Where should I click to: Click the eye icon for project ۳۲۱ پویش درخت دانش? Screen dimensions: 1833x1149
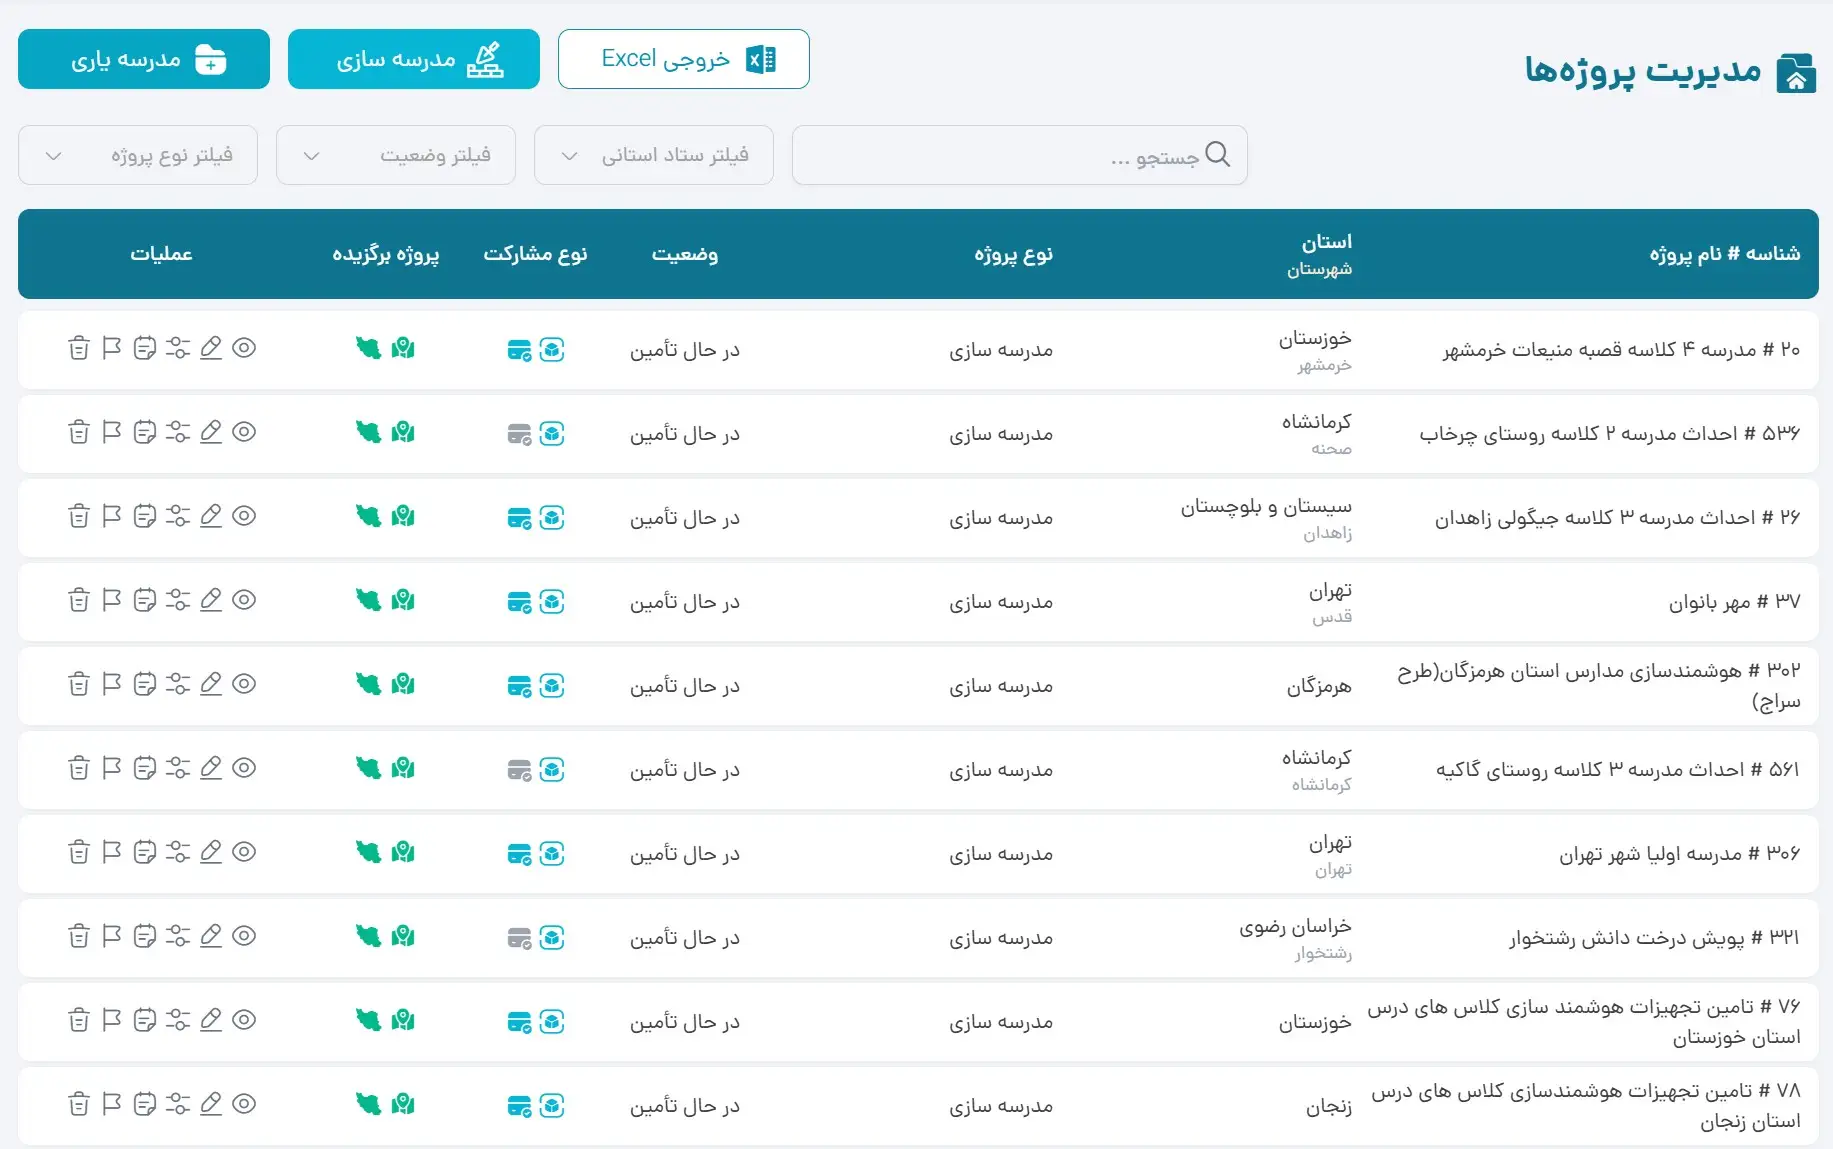click(244, 936)
